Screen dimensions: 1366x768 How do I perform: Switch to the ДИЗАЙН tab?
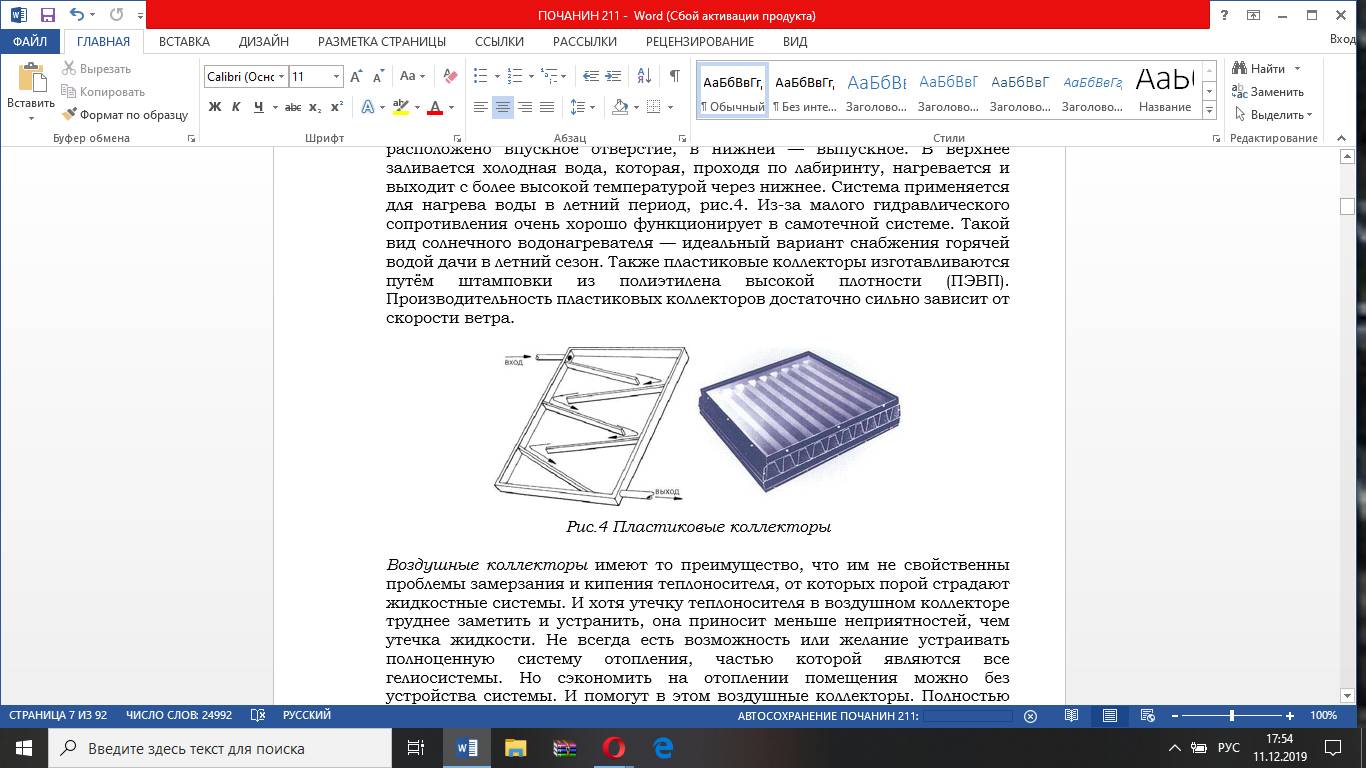coord(264,42)
